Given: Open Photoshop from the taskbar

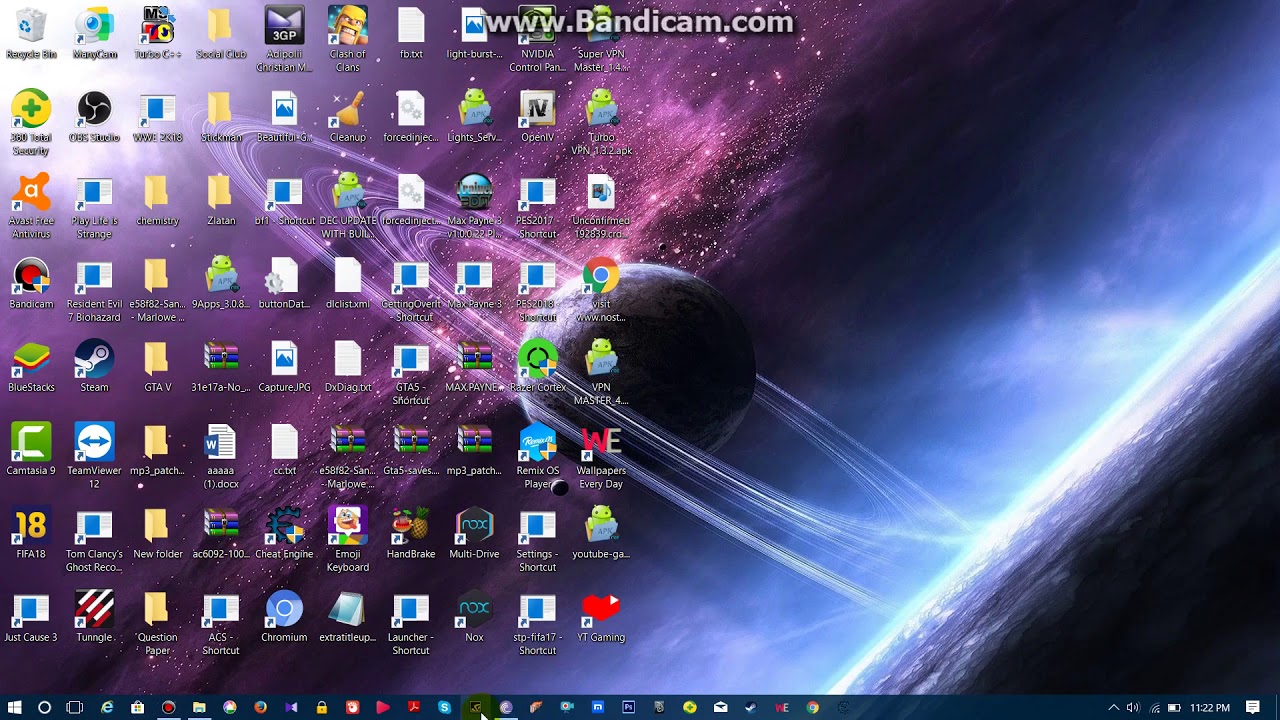Looking at the screenshot, I should (628, 707).
